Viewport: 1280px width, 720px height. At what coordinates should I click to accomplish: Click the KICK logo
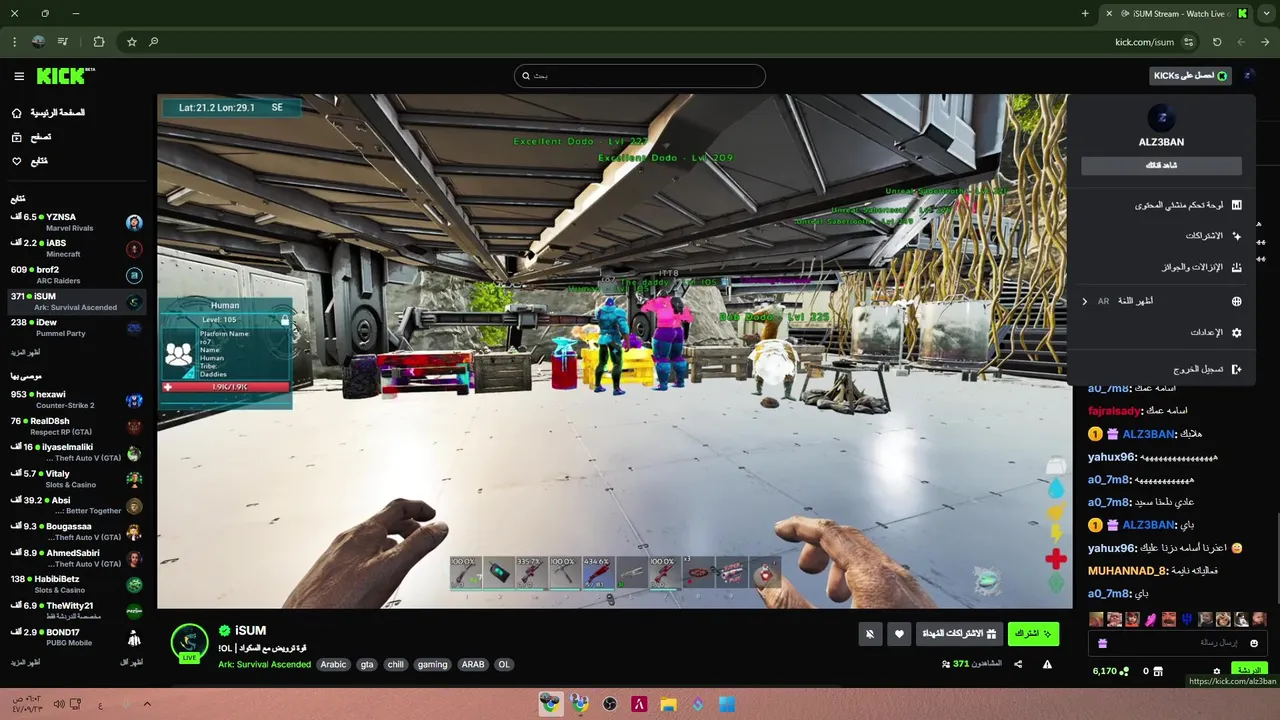65,76
